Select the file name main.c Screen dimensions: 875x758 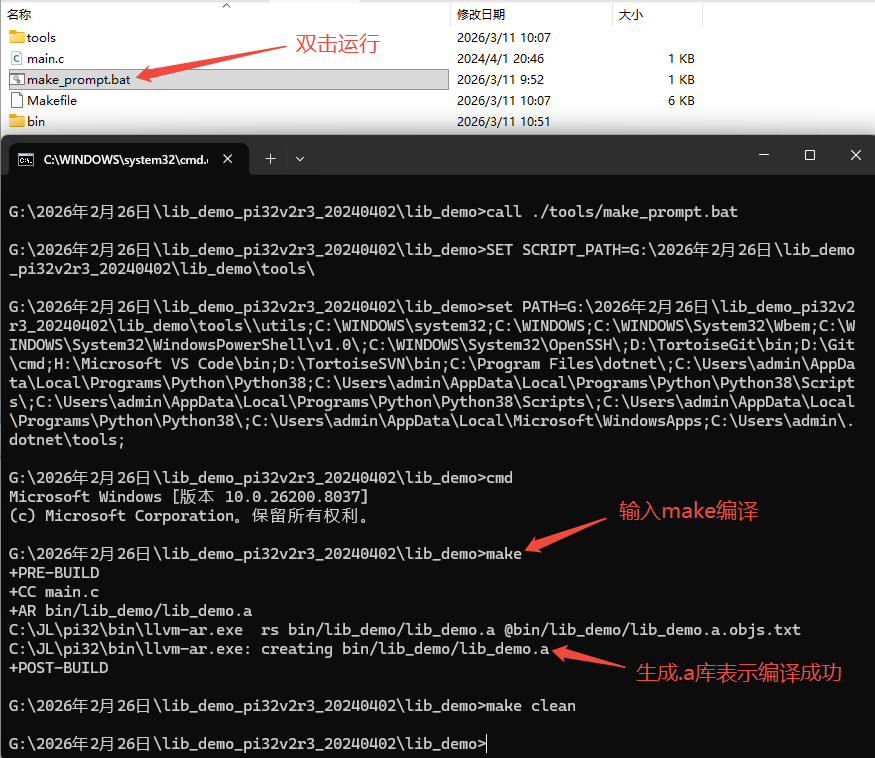click(x=46, y=59)
